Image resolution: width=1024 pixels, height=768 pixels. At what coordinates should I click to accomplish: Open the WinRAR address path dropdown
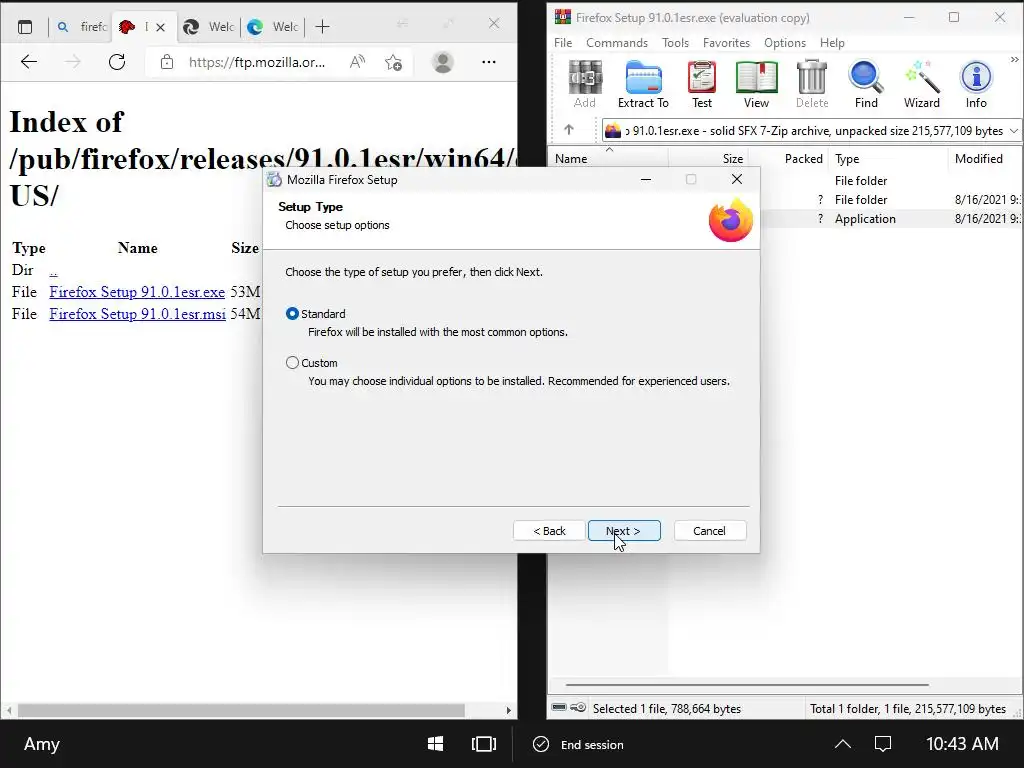point(1014,131)
